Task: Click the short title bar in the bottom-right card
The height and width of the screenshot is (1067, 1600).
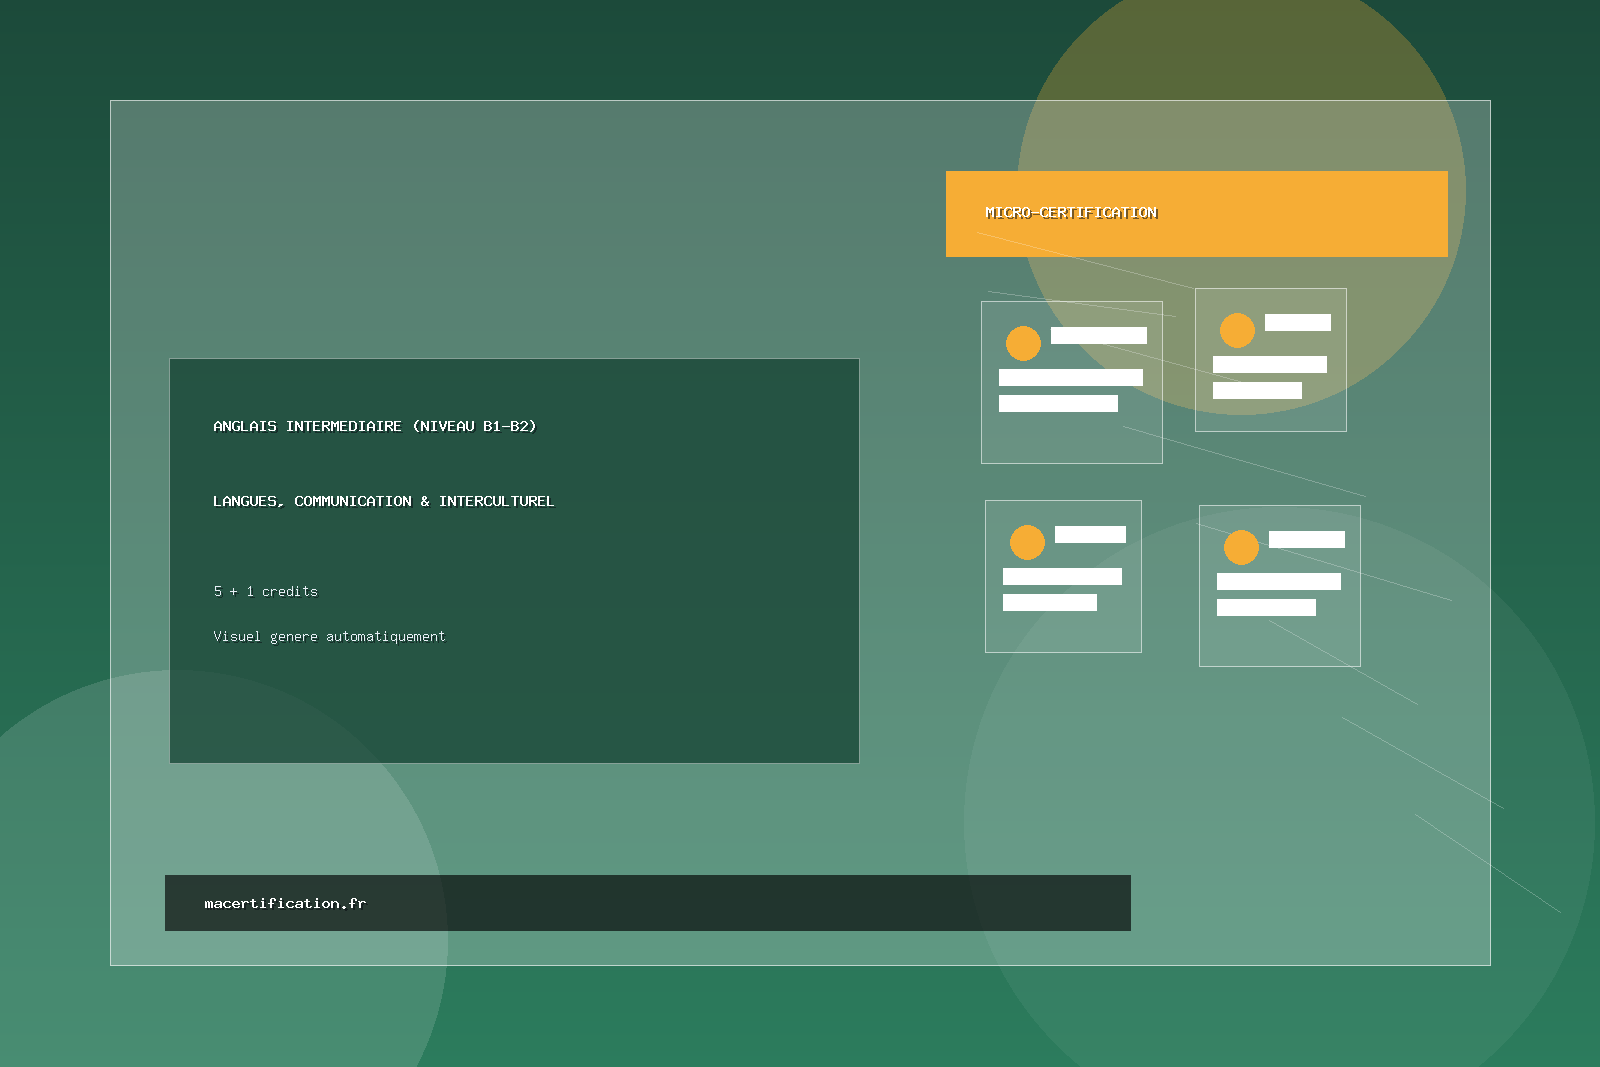Action: click(x=1306, y=539)
